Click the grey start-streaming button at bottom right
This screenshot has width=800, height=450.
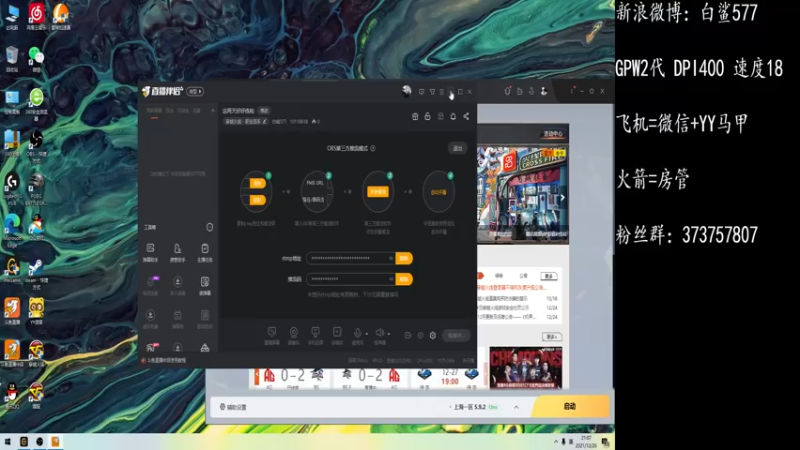[x=456, y=335]
